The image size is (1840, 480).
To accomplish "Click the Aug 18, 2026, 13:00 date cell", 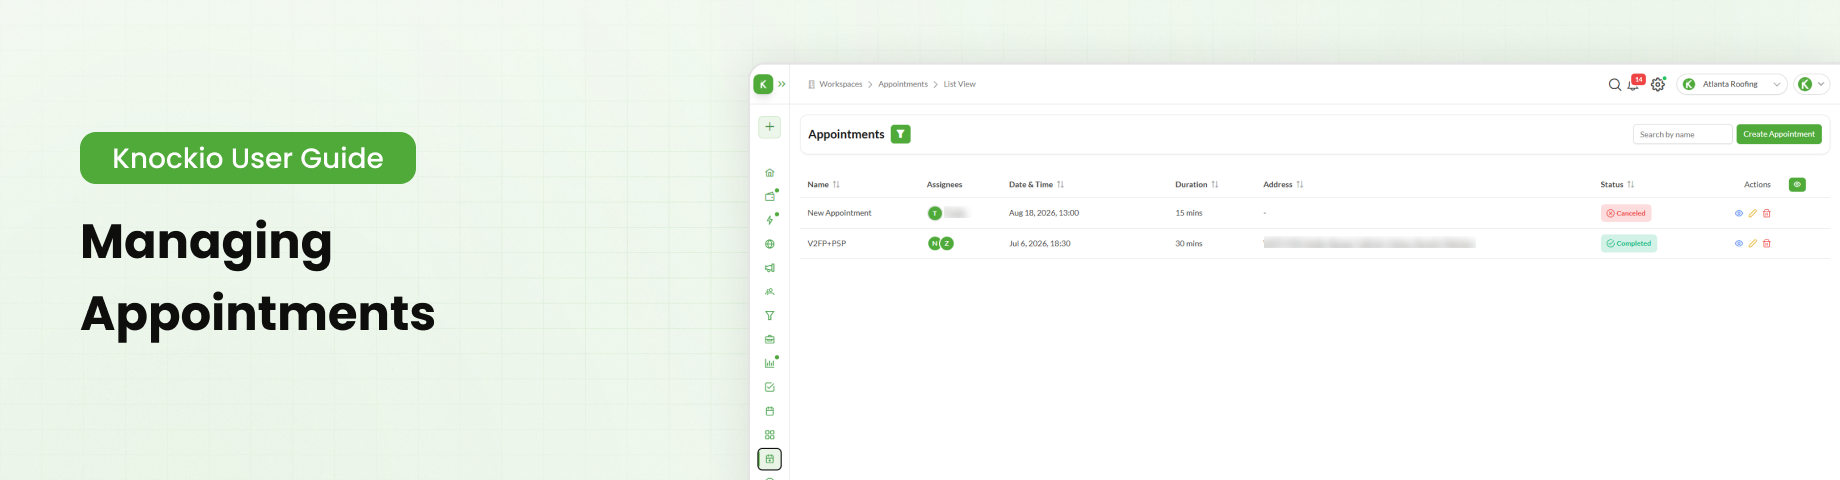I will (x=1044, y=213).
